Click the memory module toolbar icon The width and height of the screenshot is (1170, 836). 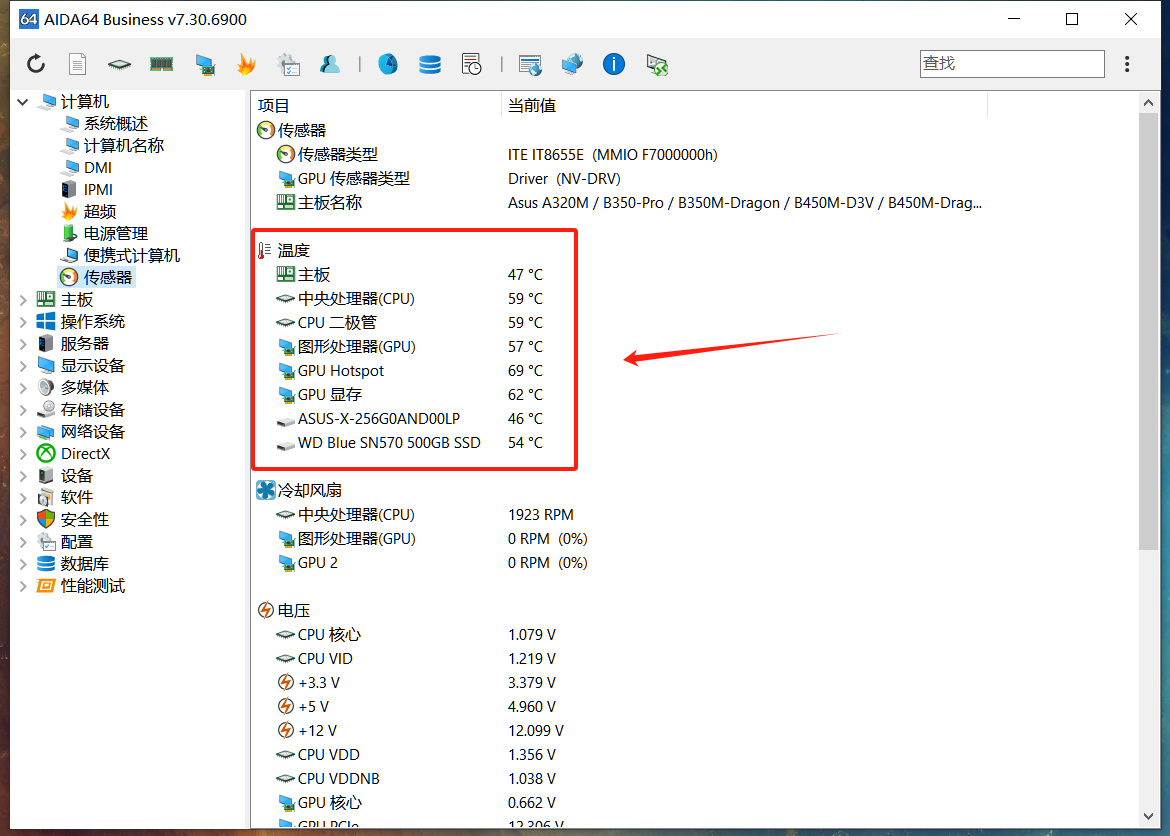click(x=161, y=64)
